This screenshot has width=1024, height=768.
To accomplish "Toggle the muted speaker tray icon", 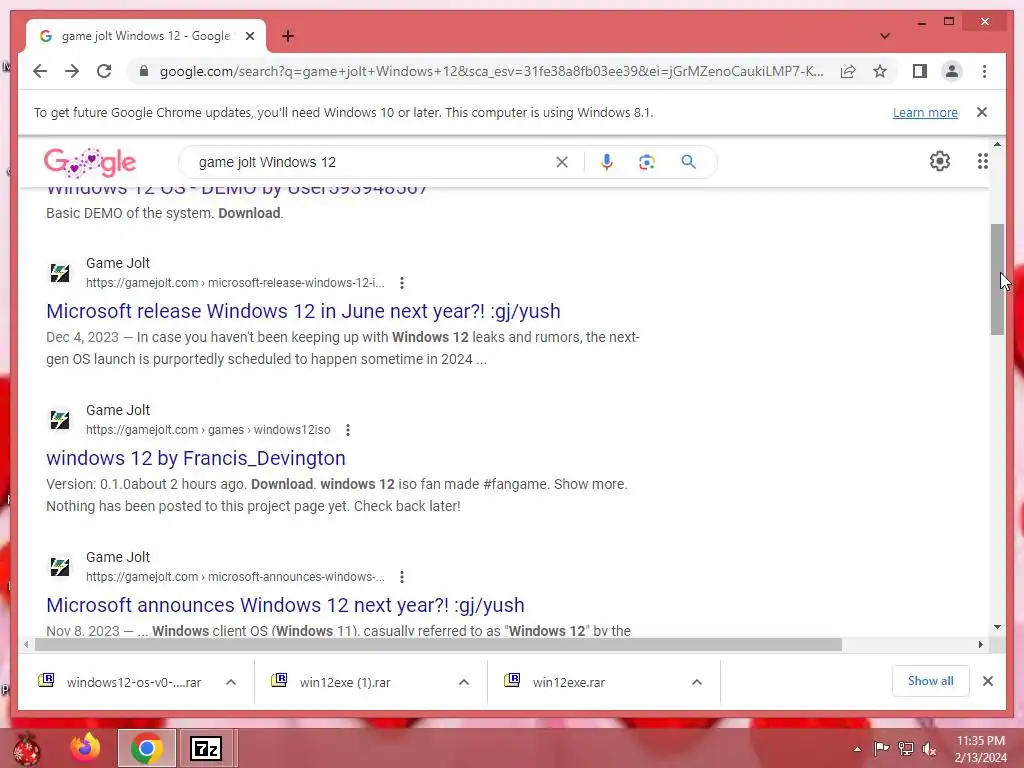I will click(x=930, y=748).
